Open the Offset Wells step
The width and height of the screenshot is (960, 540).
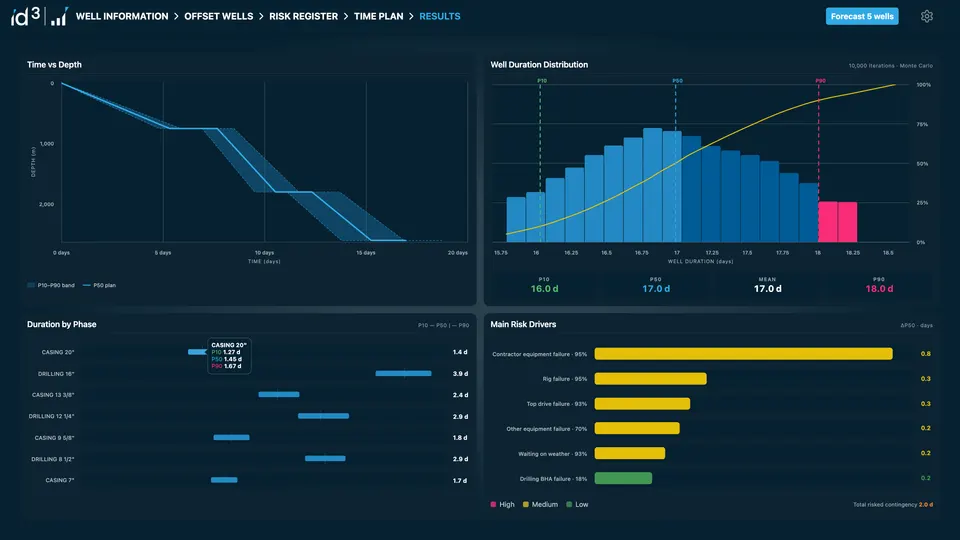pos(219,17)
